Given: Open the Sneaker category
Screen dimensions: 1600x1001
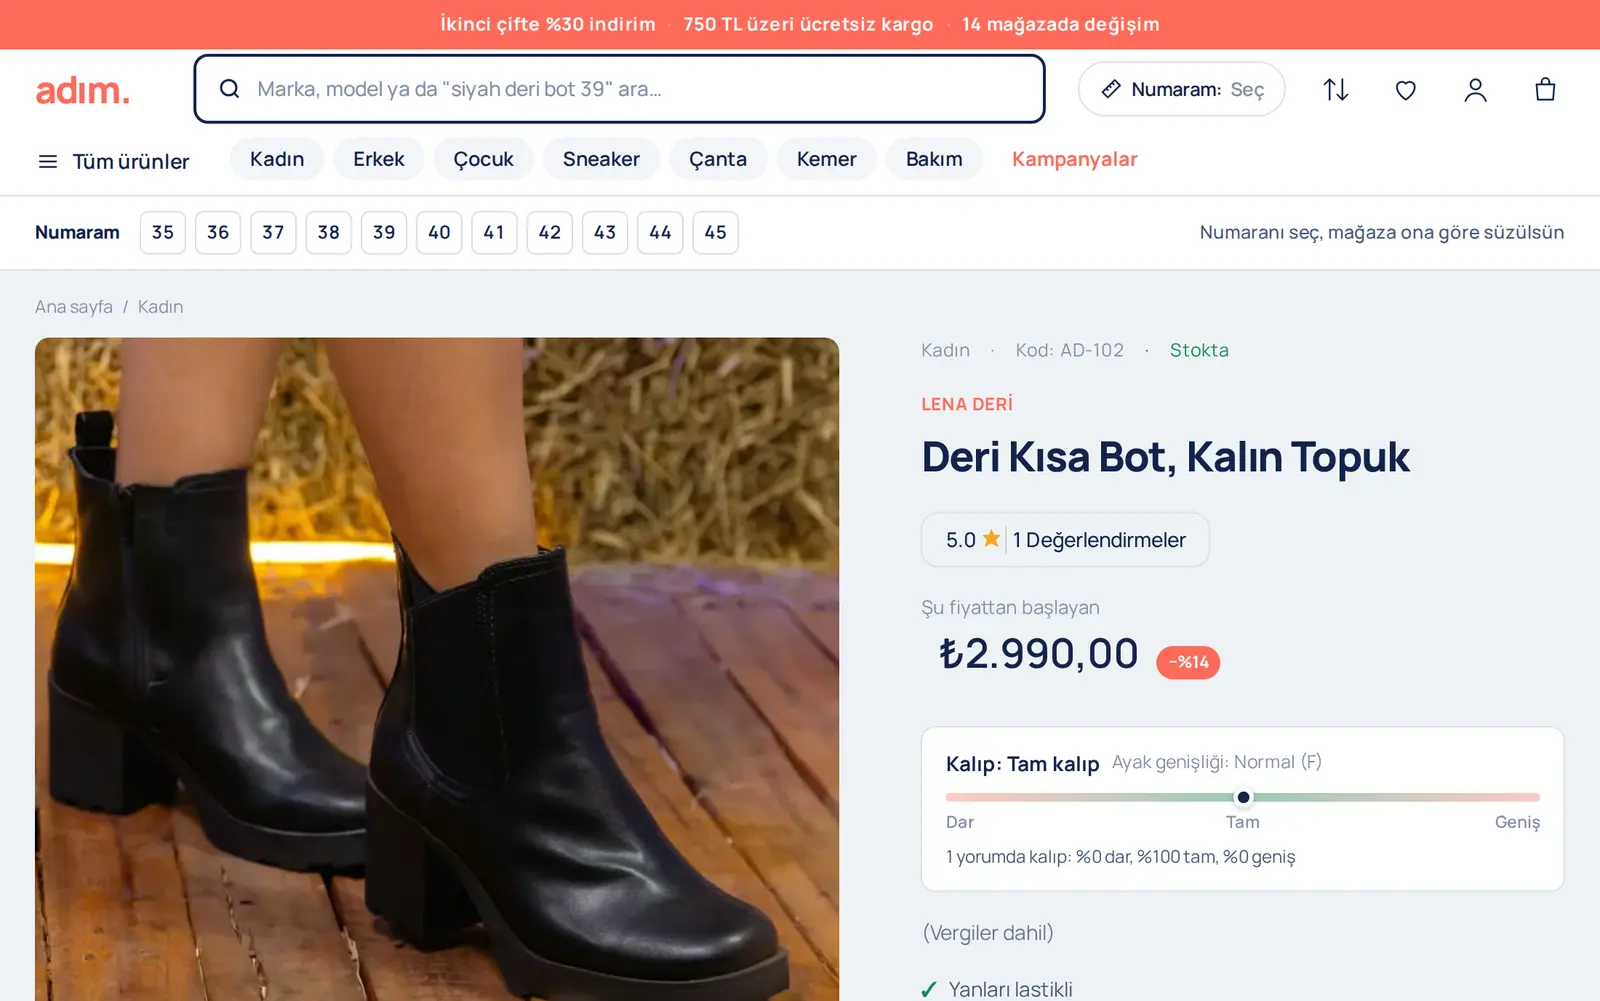Looking at the screenshot, I should (601, 159).
